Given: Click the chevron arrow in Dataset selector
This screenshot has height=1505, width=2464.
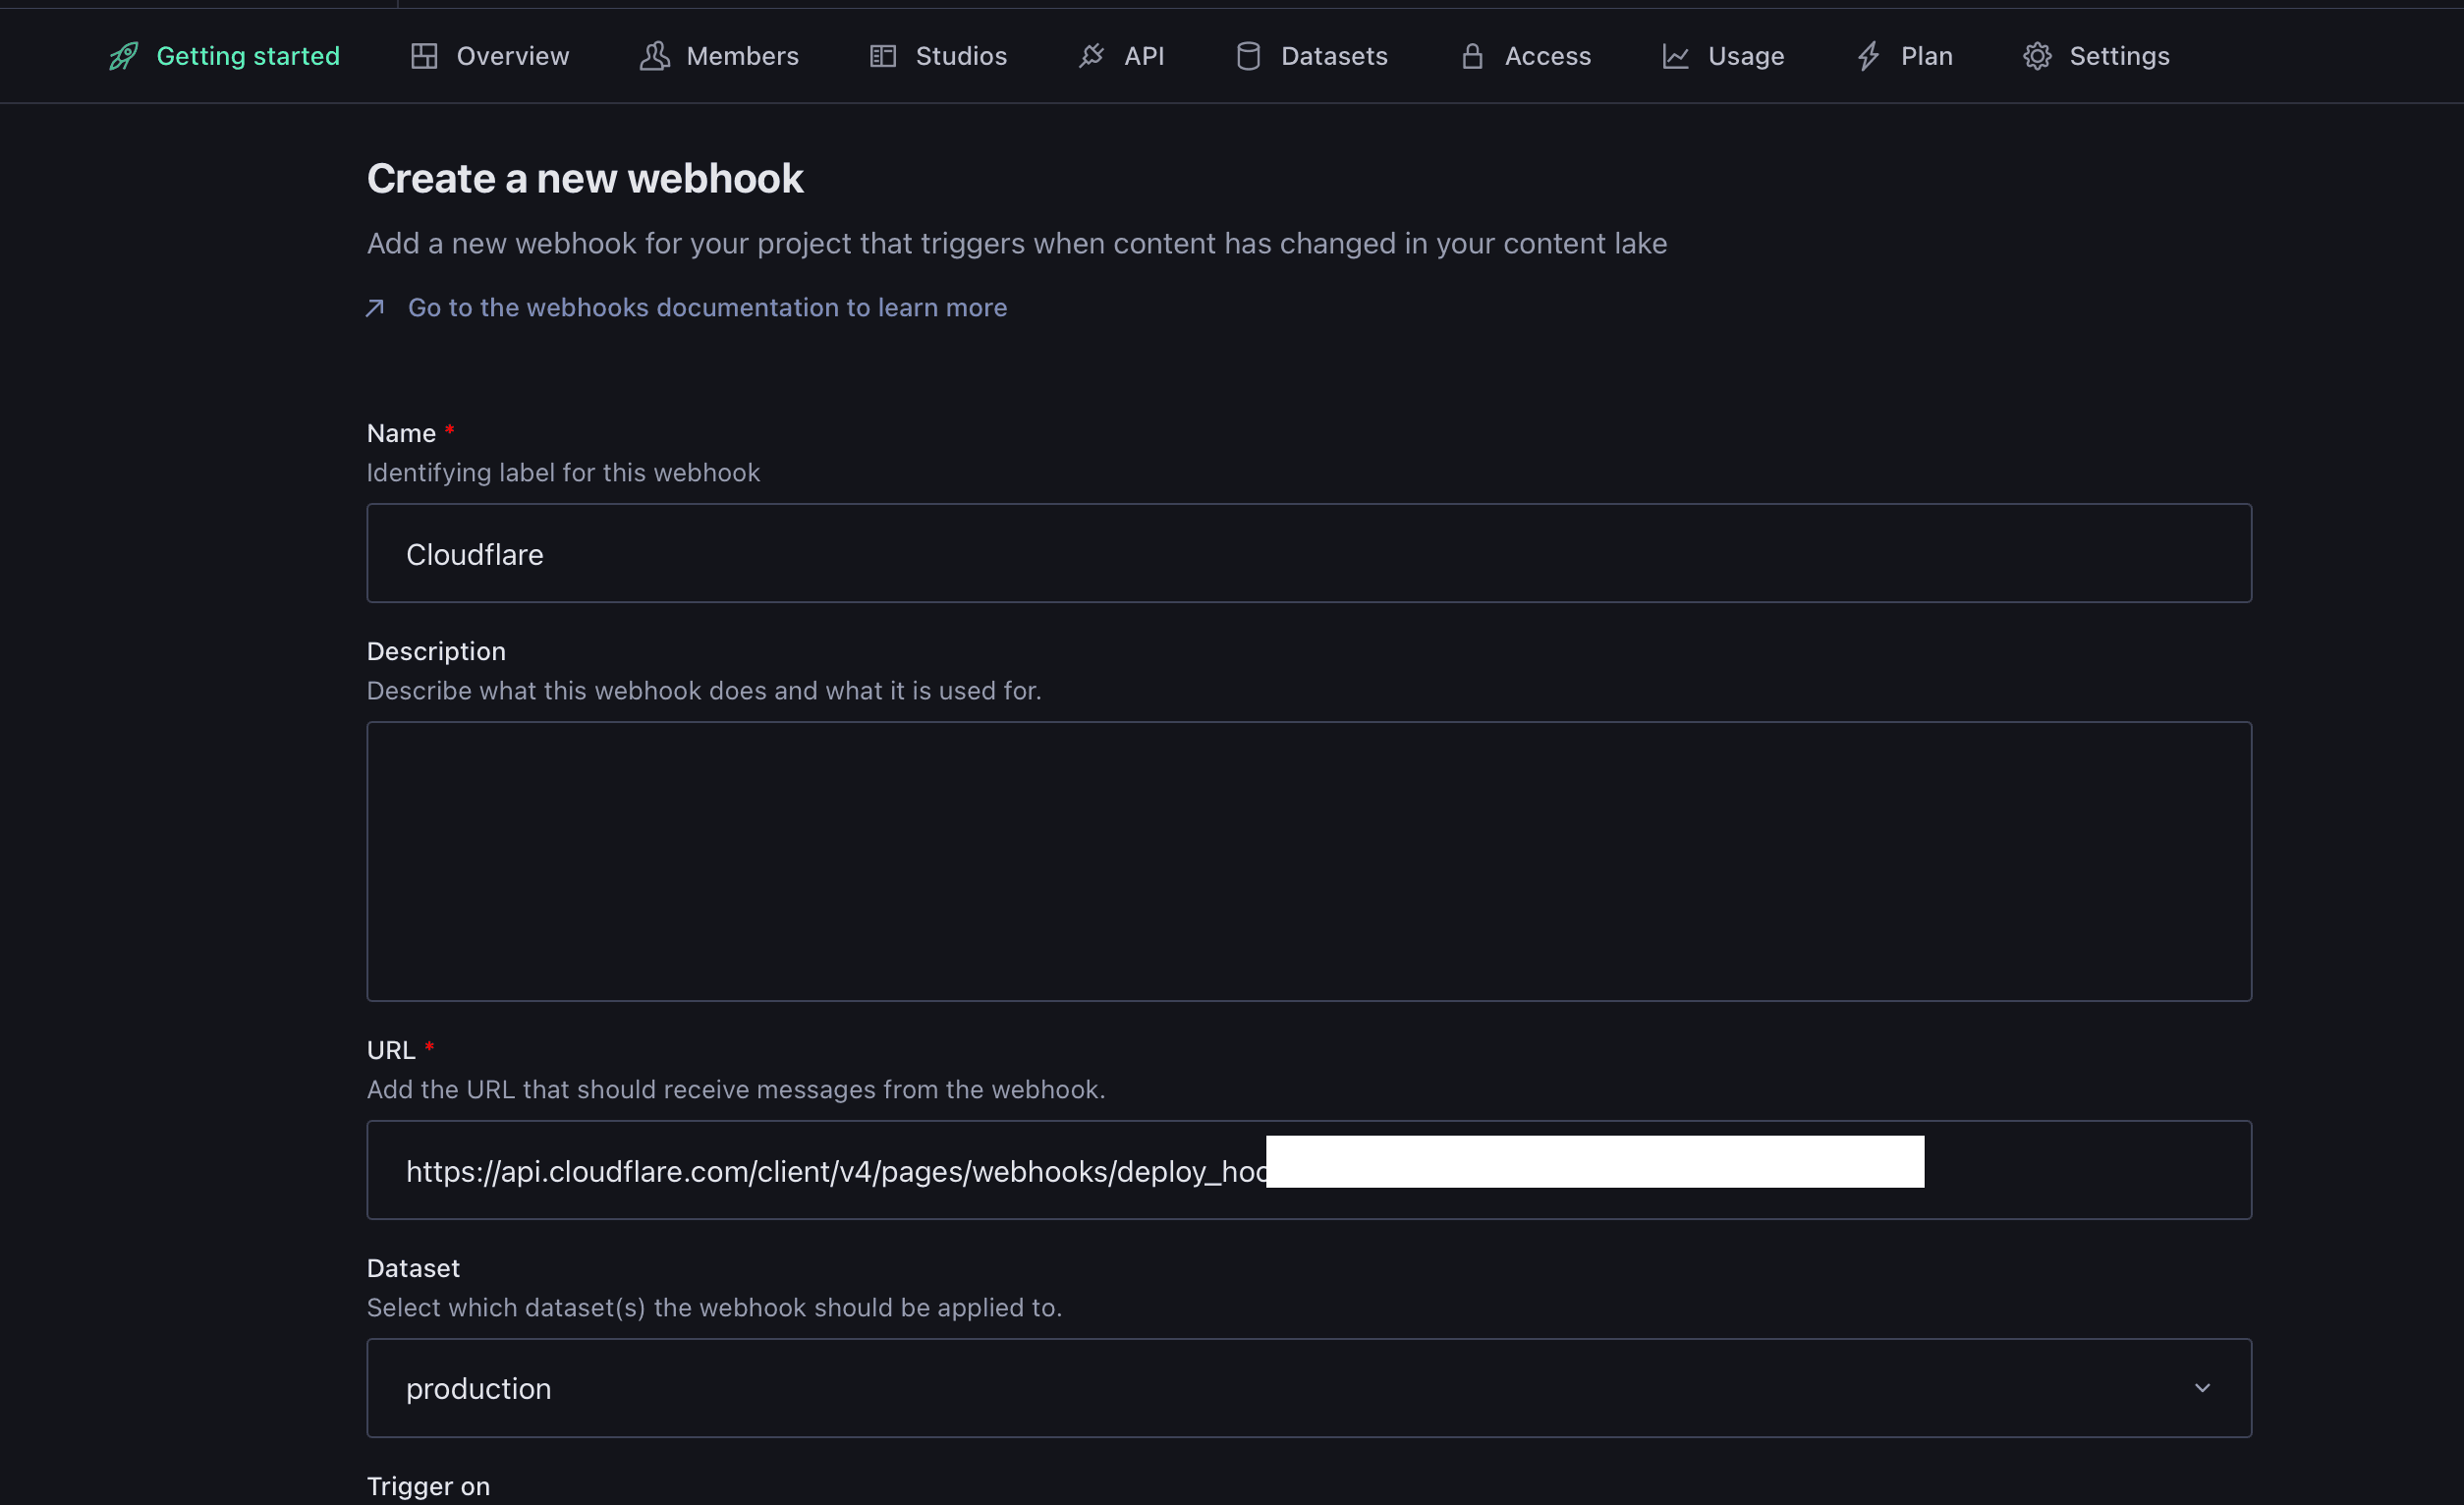Looking at the screenshot, I should pyautogui.click(x=2202, y=1388).
